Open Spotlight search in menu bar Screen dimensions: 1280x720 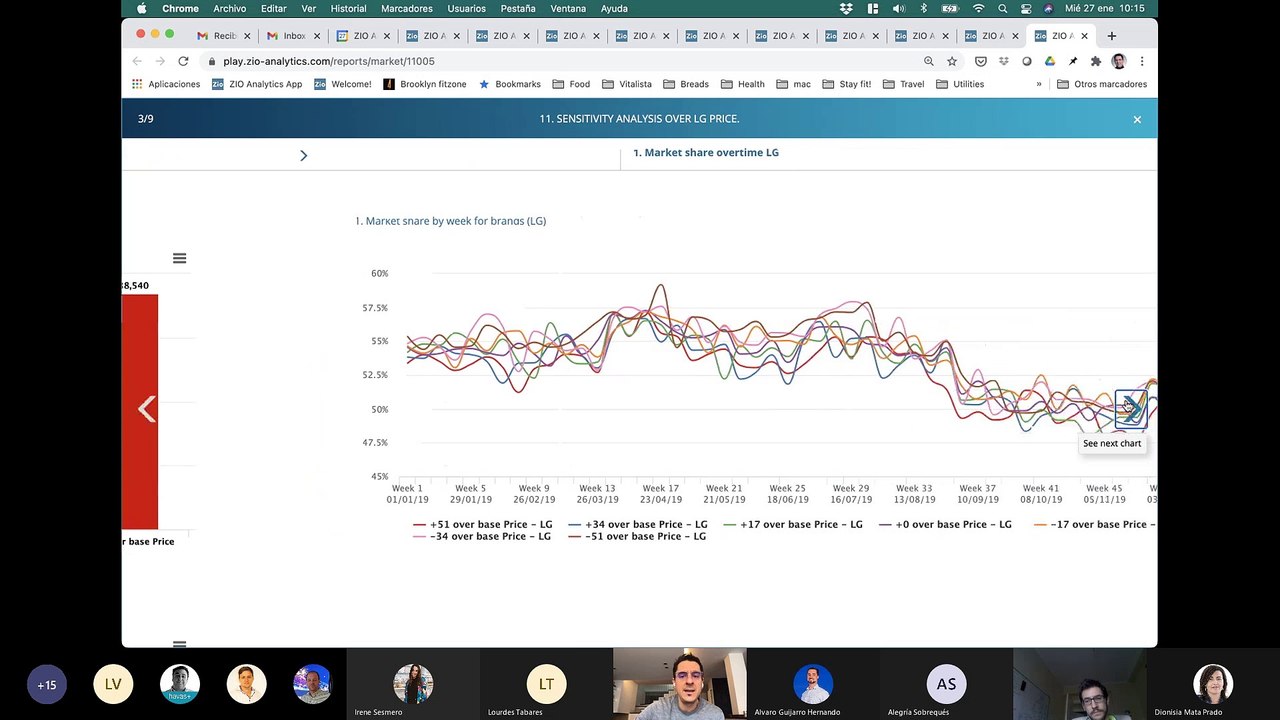point(1003,8)
